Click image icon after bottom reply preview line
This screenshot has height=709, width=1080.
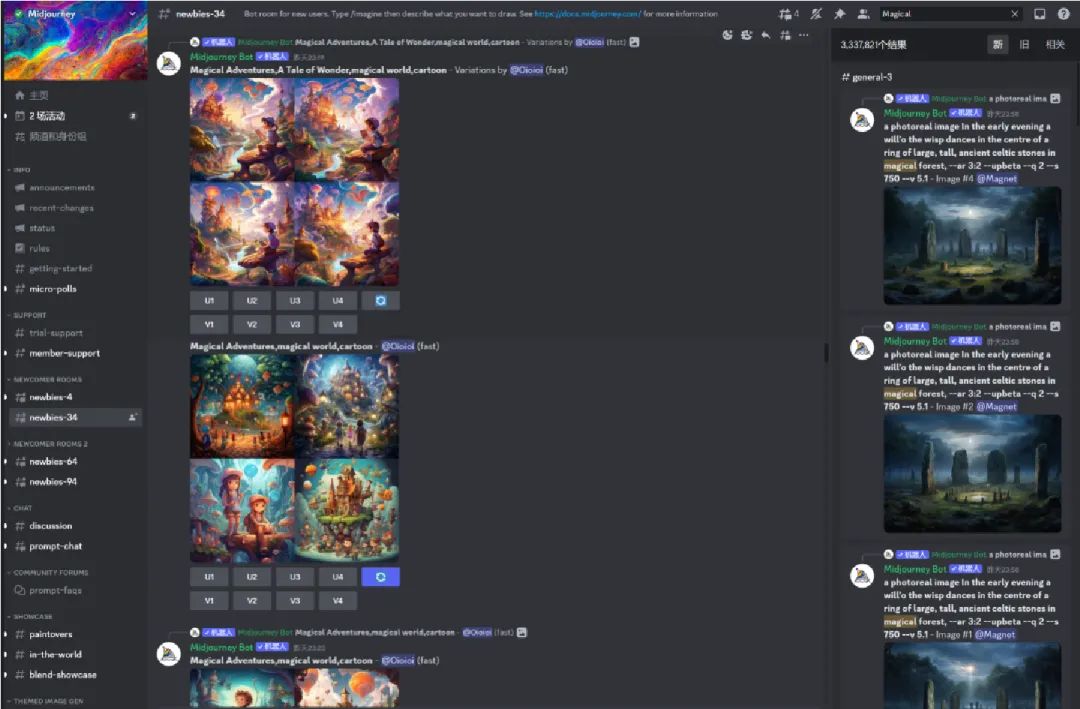click(x=521, y=632)
